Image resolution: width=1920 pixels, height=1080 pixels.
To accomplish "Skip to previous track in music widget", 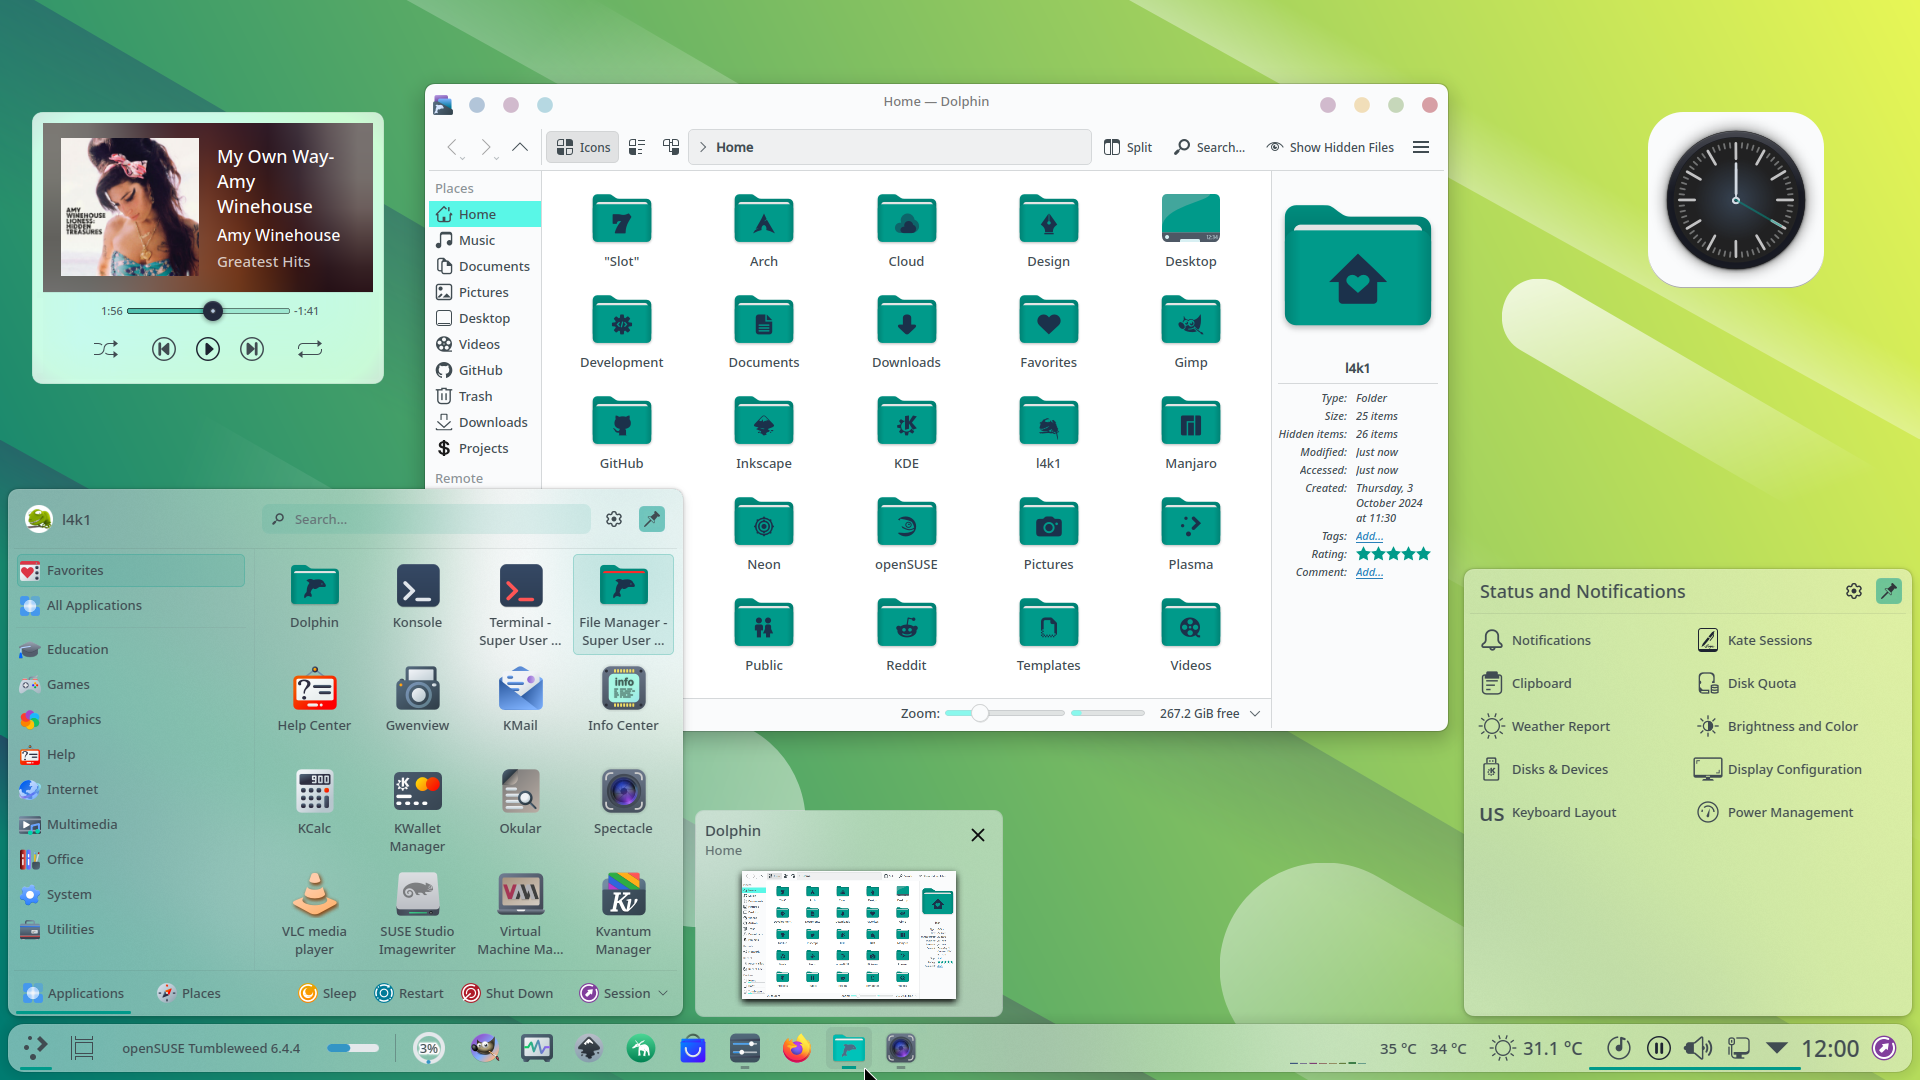I will click(163, 349).
